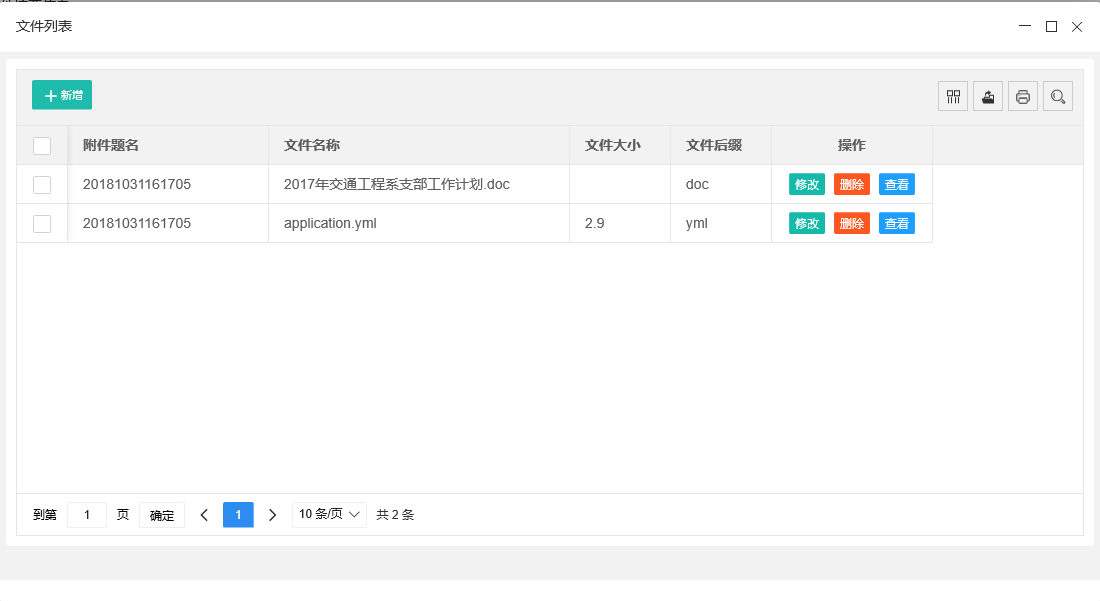Open the search icon in toolbar

pos(1058,97)
